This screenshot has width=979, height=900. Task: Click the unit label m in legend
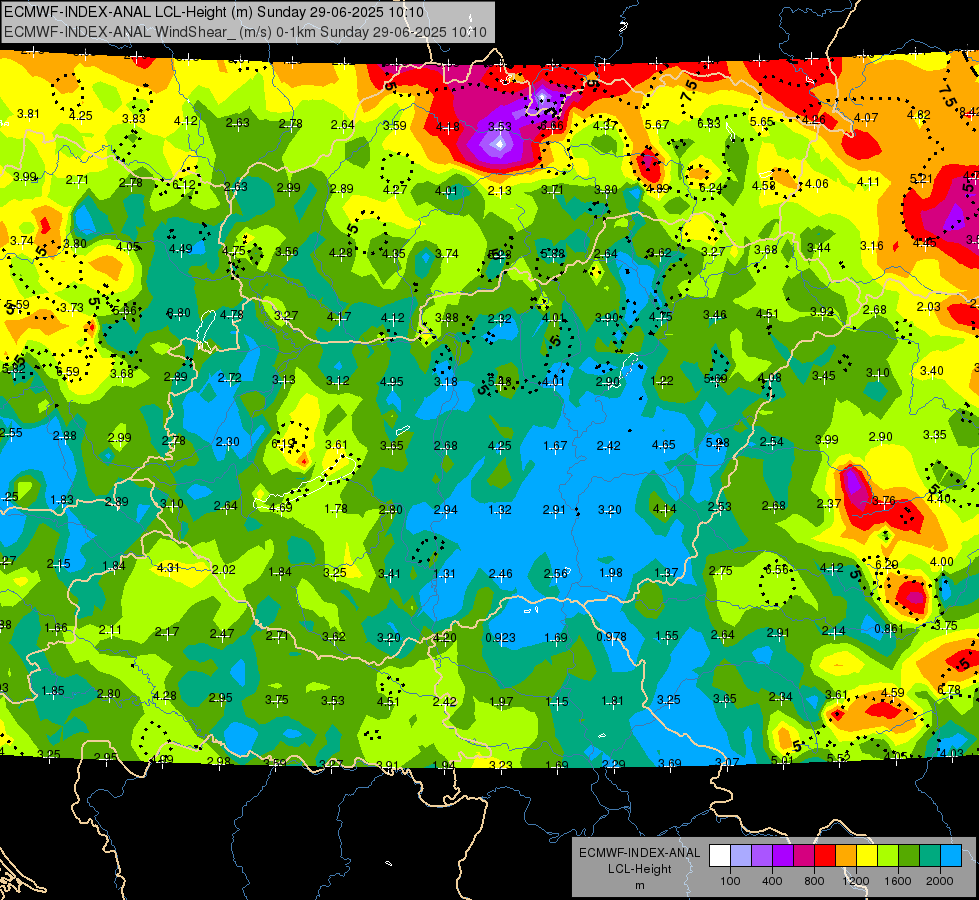(639, 885)
